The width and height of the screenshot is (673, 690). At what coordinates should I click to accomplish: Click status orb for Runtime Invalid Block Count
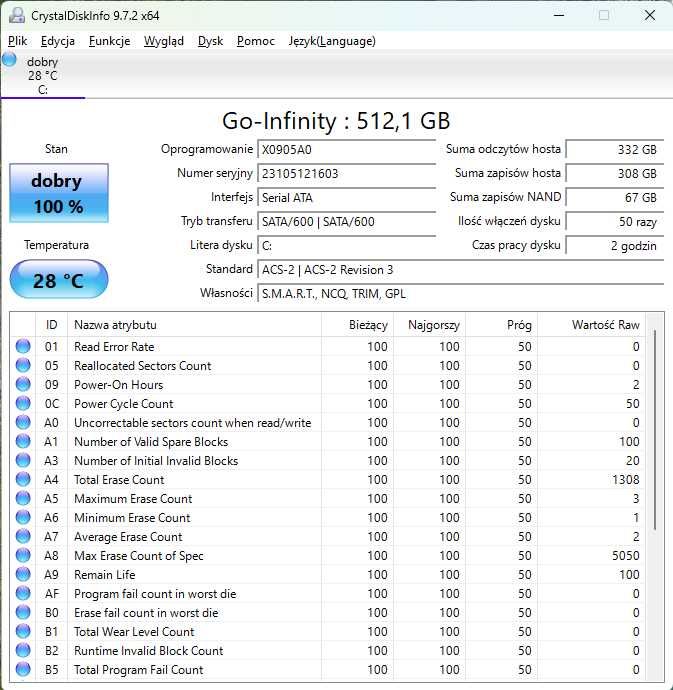click(23, 650)
